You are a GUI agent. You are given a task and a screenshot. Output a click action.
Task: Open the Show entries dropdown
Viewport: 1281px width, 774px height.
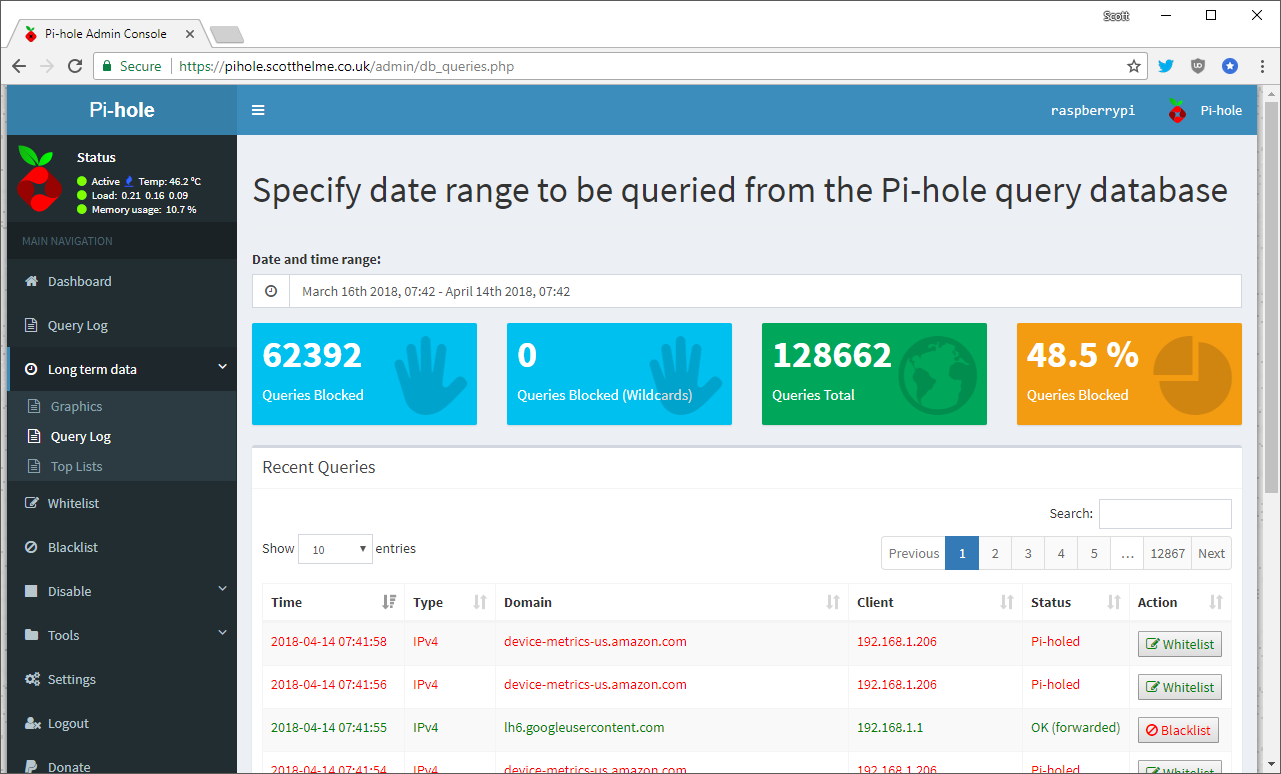pos(335,548)
